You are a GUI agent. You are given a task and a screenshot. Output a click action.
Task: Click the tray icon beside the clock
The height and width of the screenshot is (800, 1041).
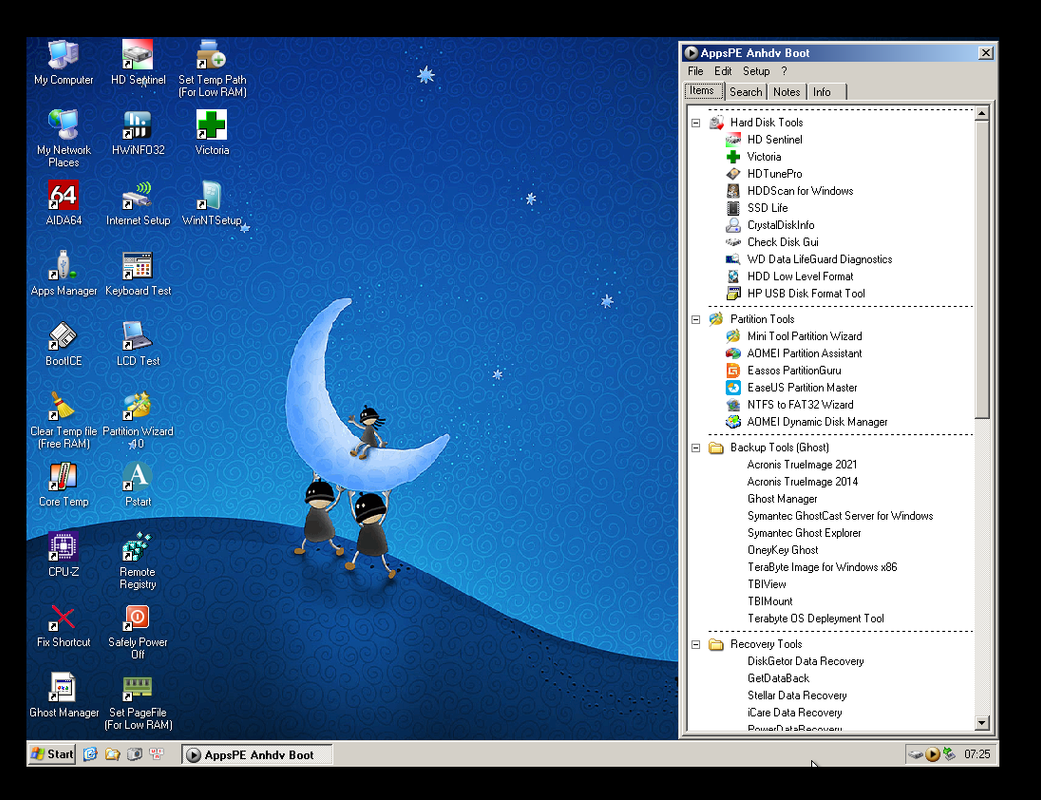950,754
